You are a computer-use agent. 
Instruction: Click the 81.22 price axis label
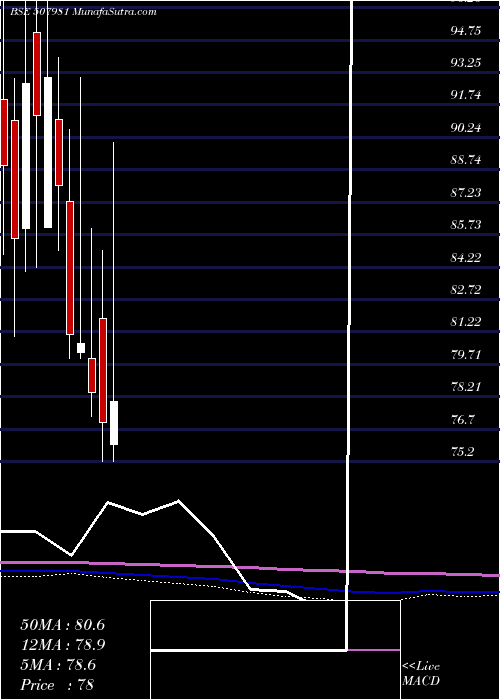click(466, 322)
